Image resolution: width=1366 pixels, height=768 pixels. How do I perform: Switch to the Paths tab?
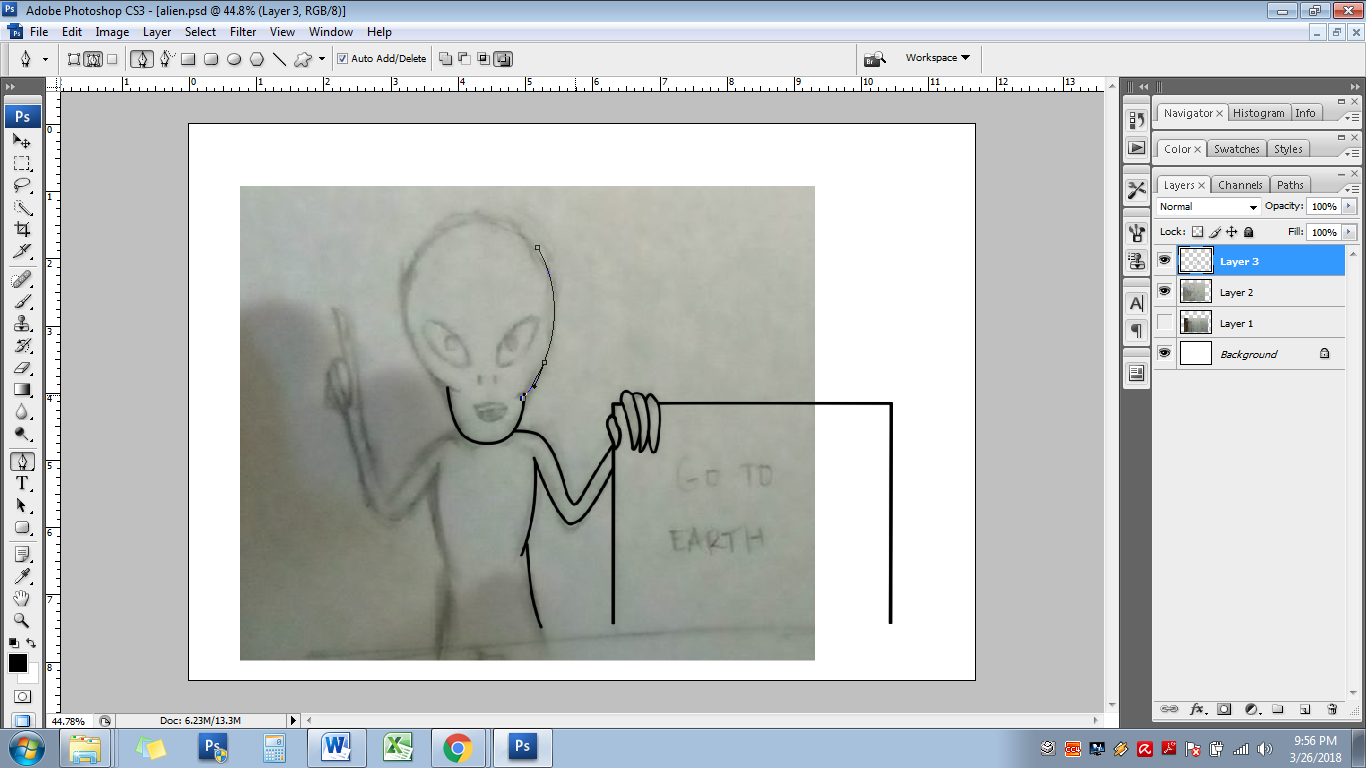pyautogui.click(x=1290, y=185)
